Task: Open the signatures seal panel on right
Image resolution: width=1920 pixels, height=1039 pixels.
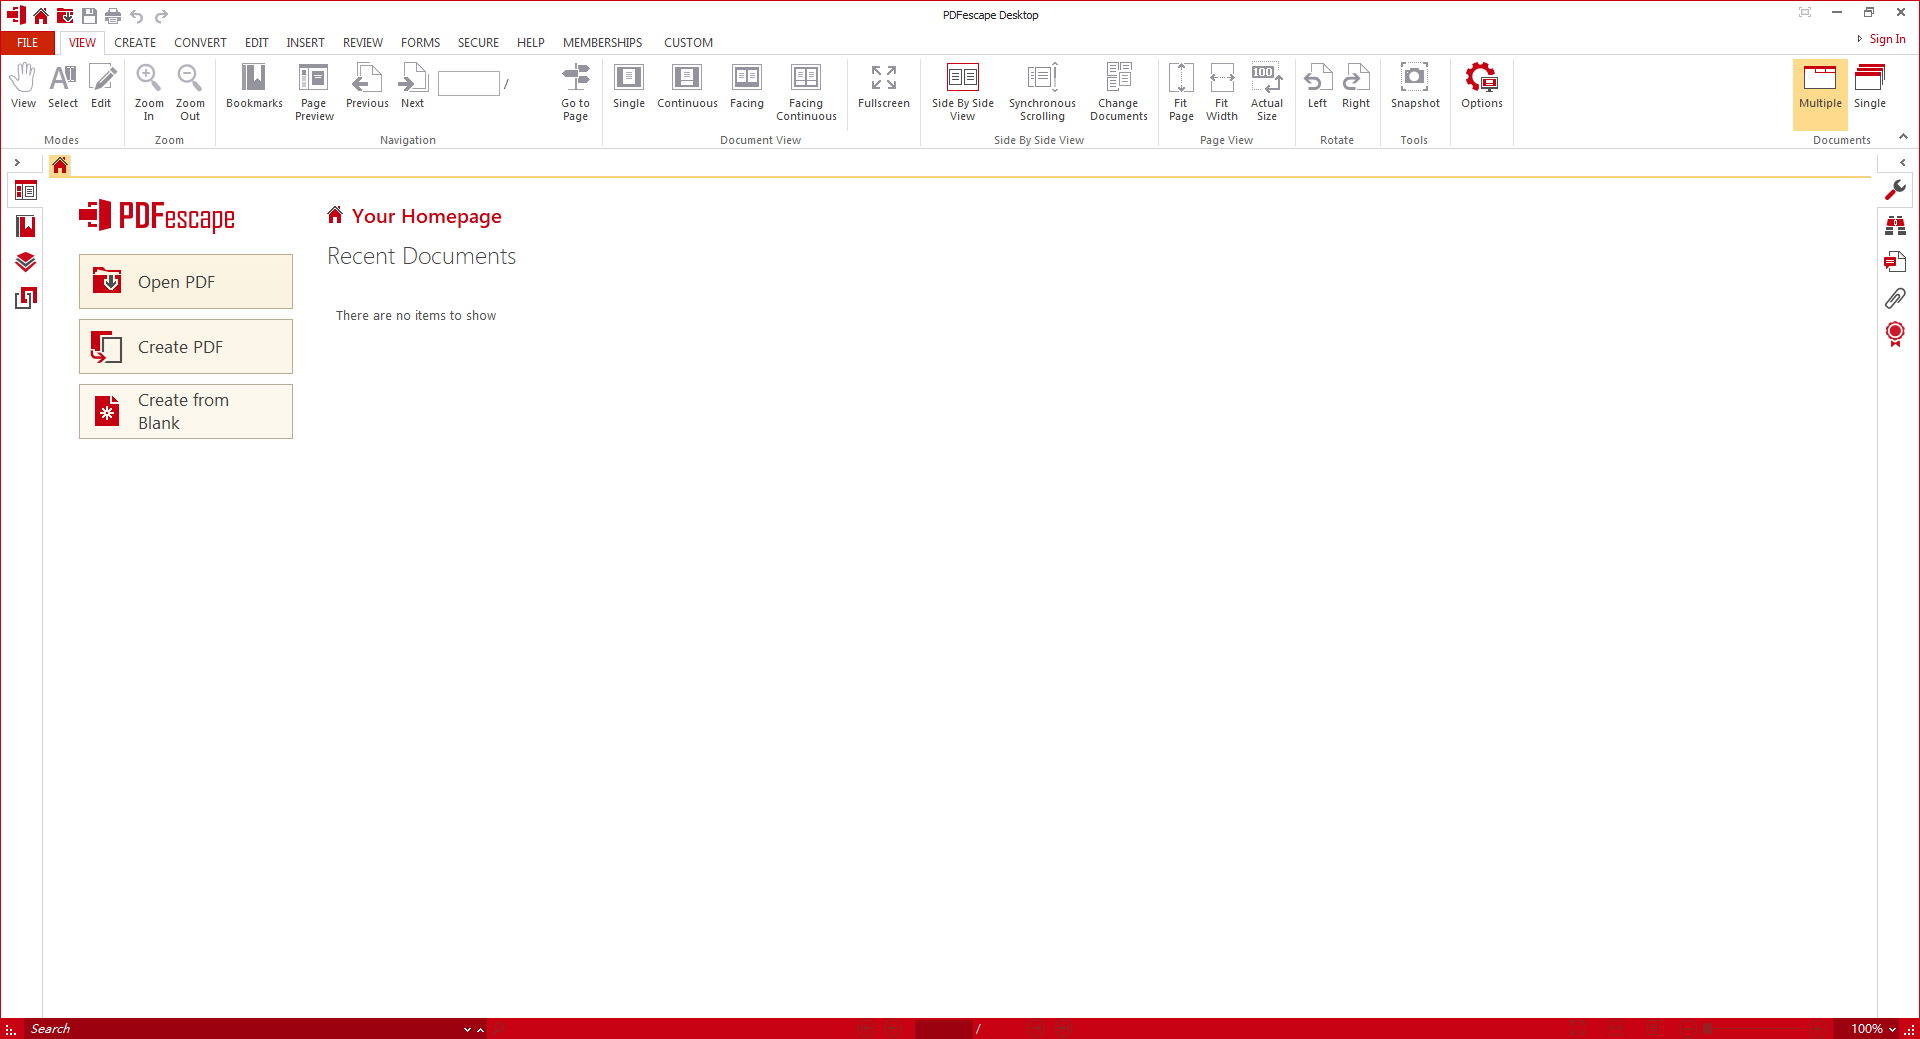Action: [1895, 334]
